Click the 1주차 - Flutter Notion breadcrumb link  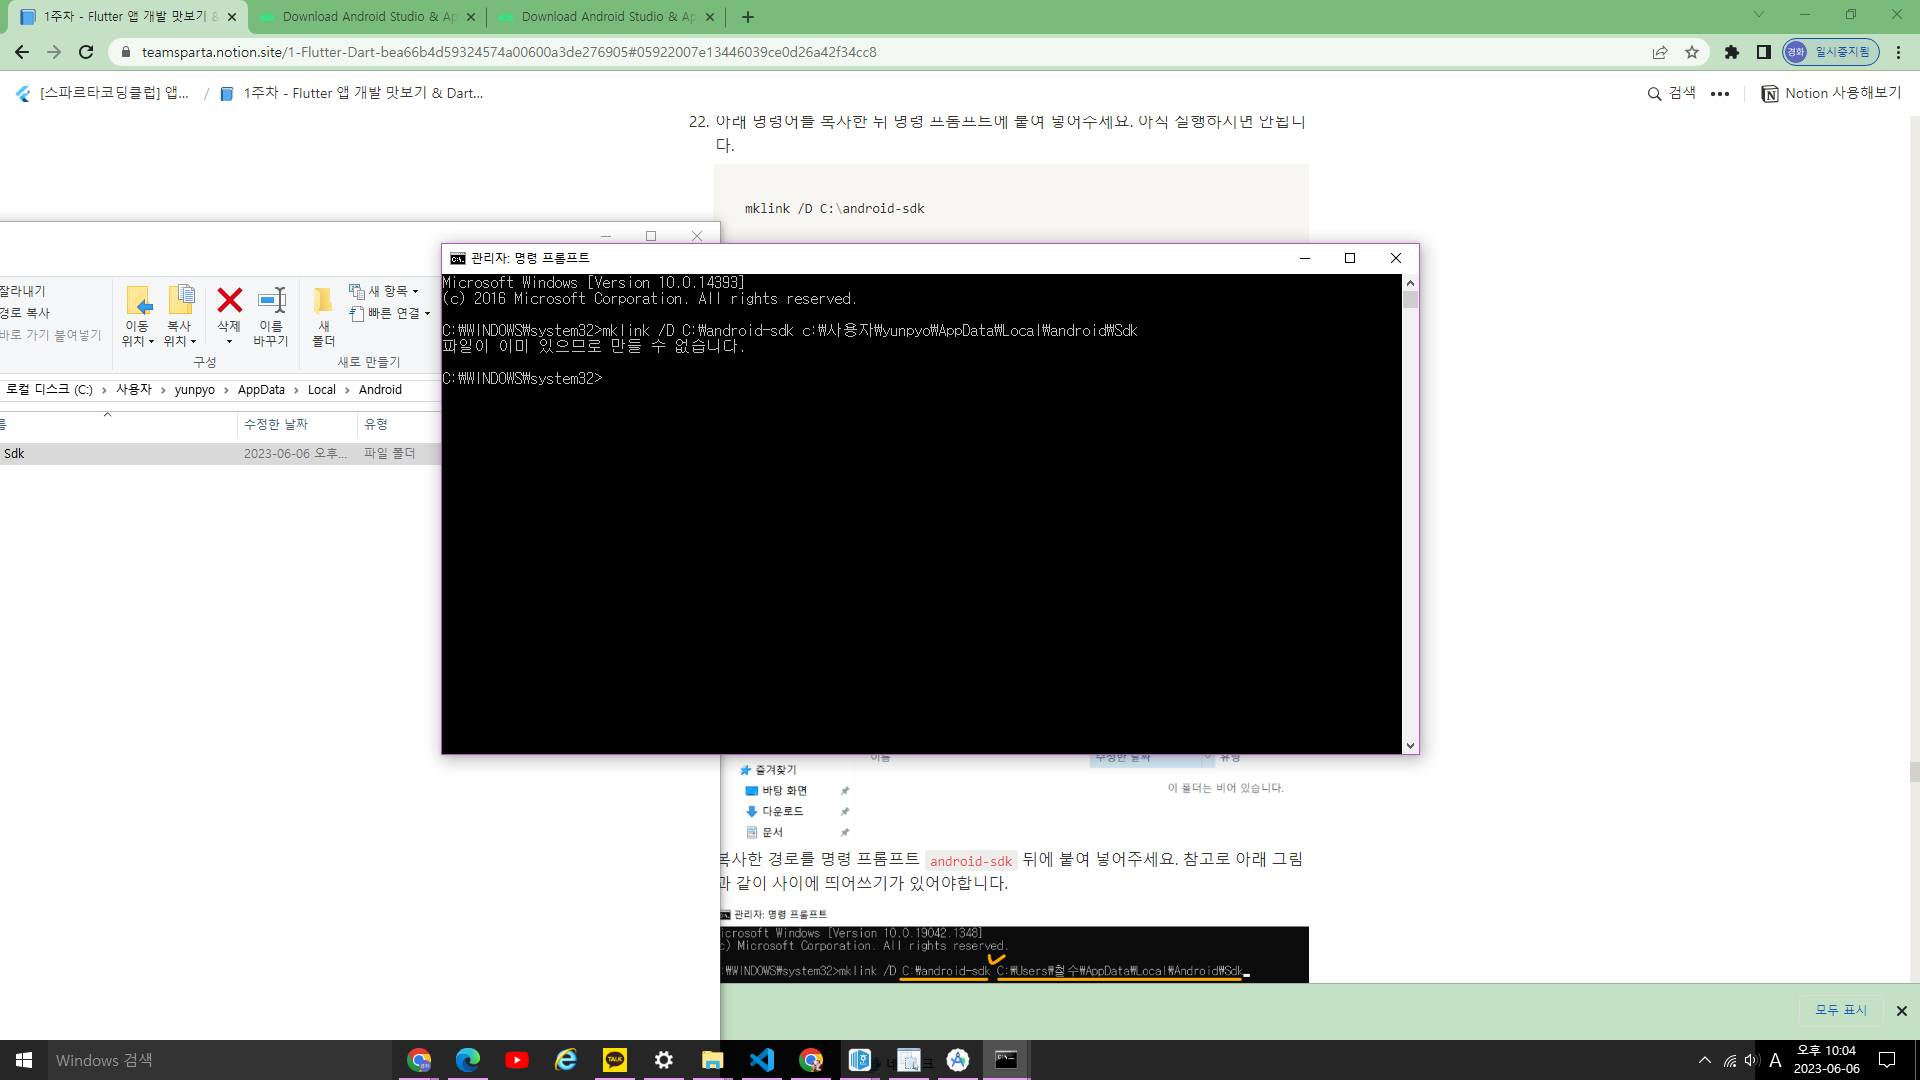(x=352, y=93)
